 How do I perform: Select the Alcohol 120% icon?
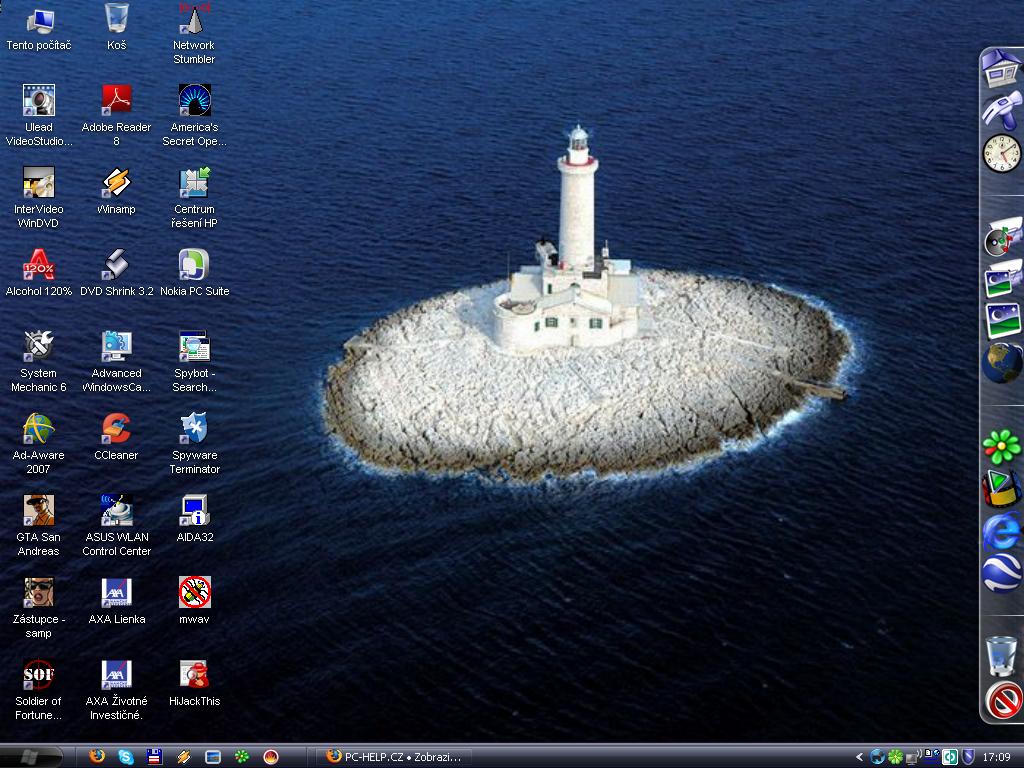38,265
